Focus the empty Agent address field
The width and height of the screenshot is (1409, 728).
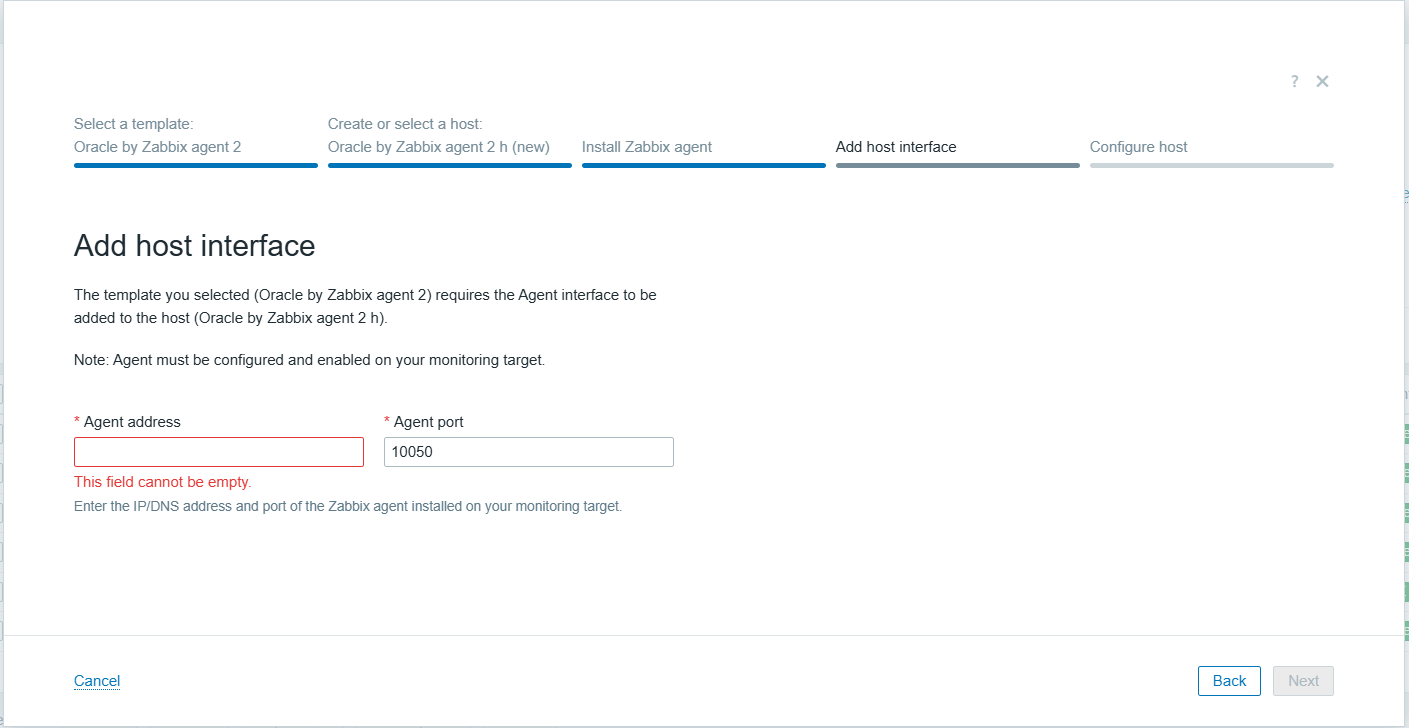(219, 452)
